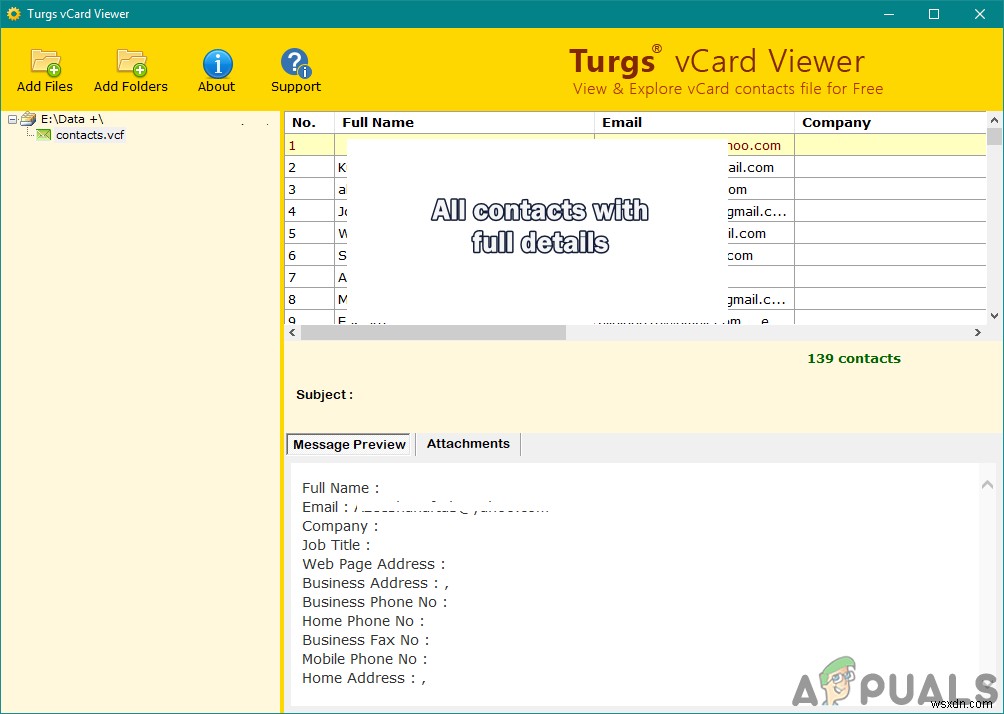Open the Support help icon
Screen dimensions: 1004x714
pyautogui.click(x=295, y=70)
